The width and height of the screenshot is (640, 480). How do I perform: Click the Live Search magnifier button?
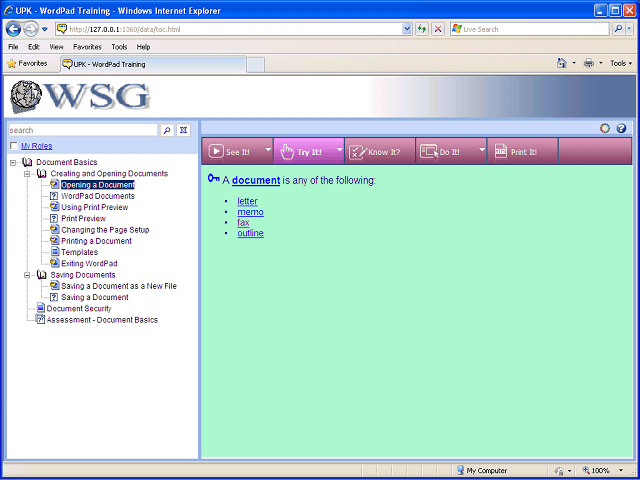pyautogui.click(x=619, y=29)
